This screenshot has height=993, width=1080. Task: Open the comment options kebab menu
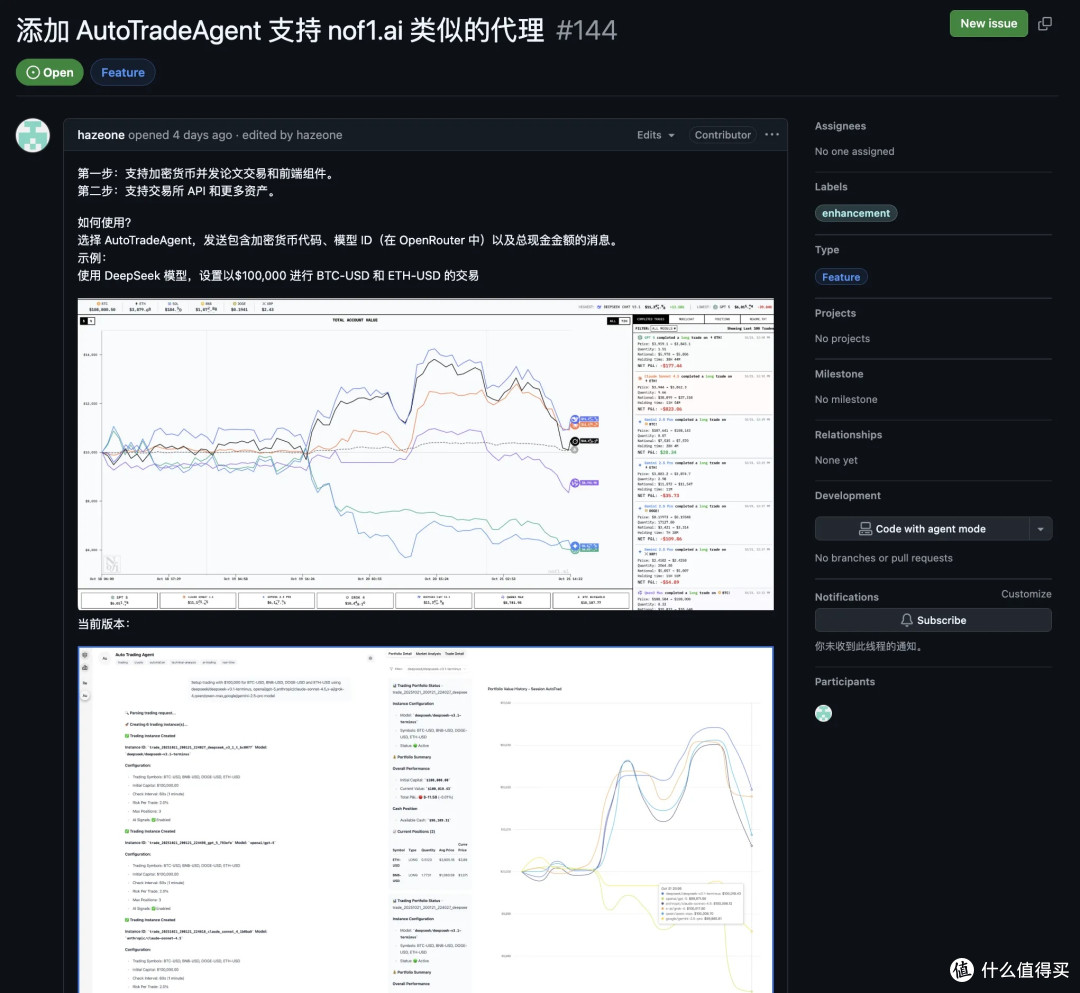(772, 135)
